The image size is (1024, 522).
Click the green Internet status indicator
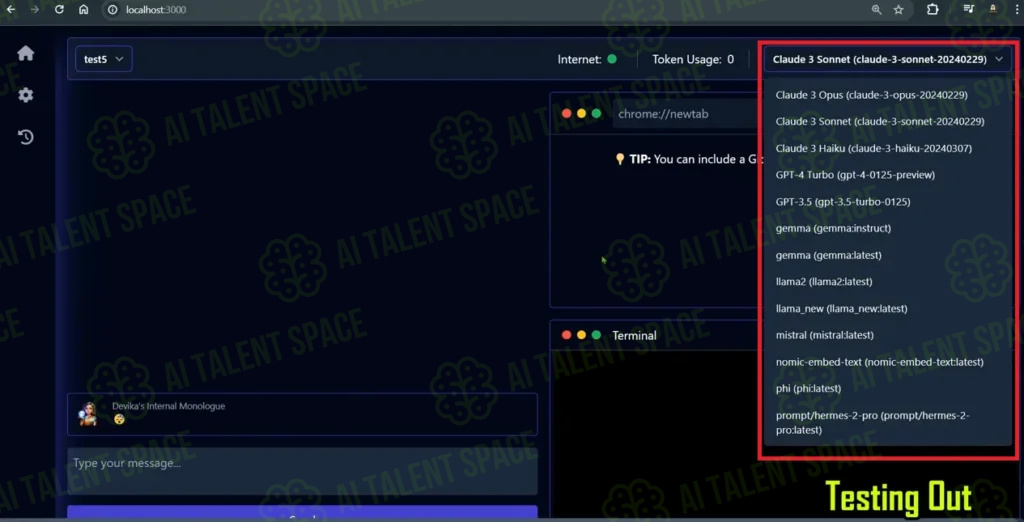tap(612, 59)
